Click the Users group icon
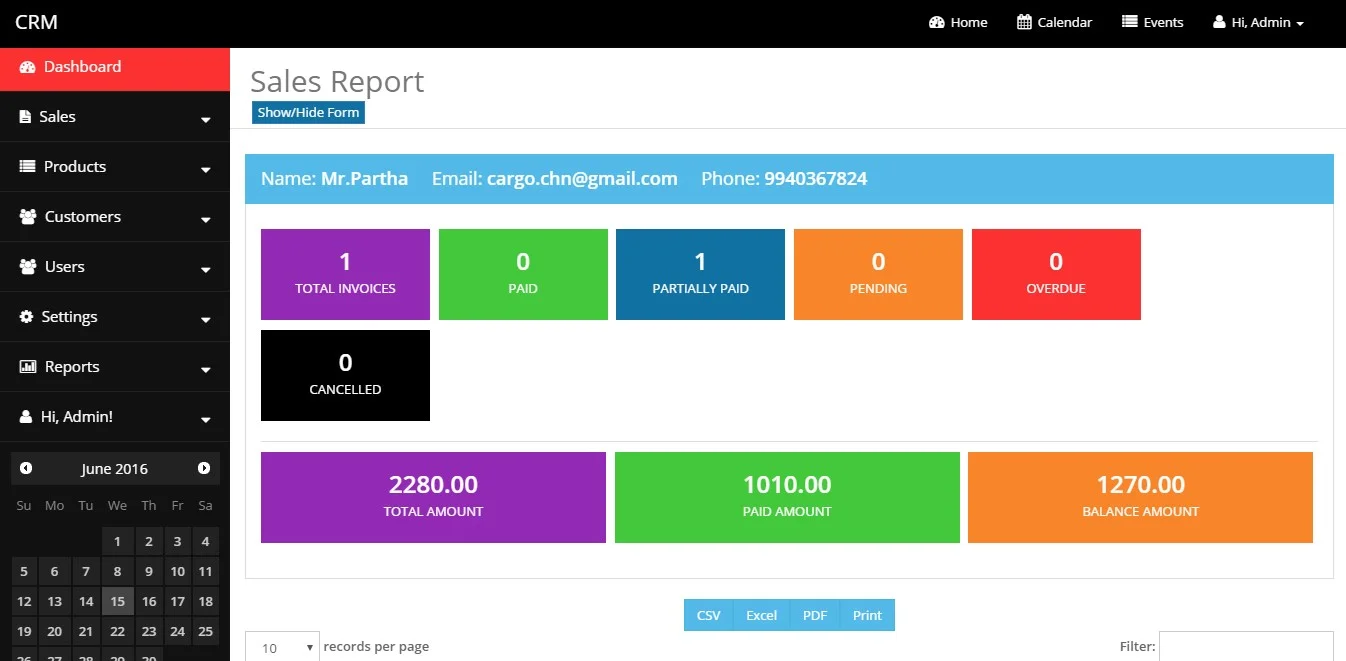The width and height of the screenshot is (1346, 661). coord(28,267)
